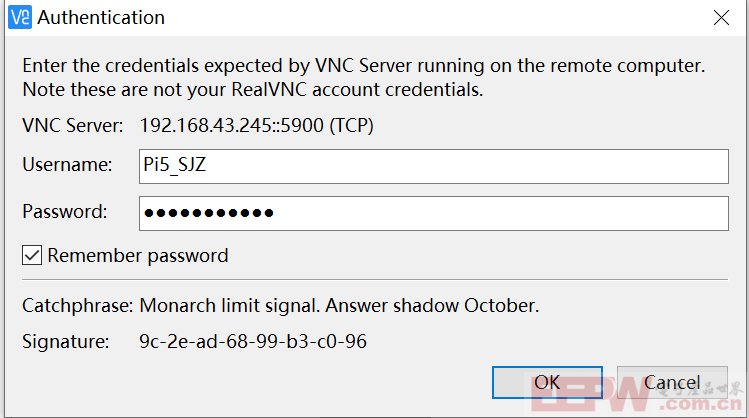Dismiss the dialog using the Cancel button
This screenshot has width=749, height=418.
(x=672, y=382)
